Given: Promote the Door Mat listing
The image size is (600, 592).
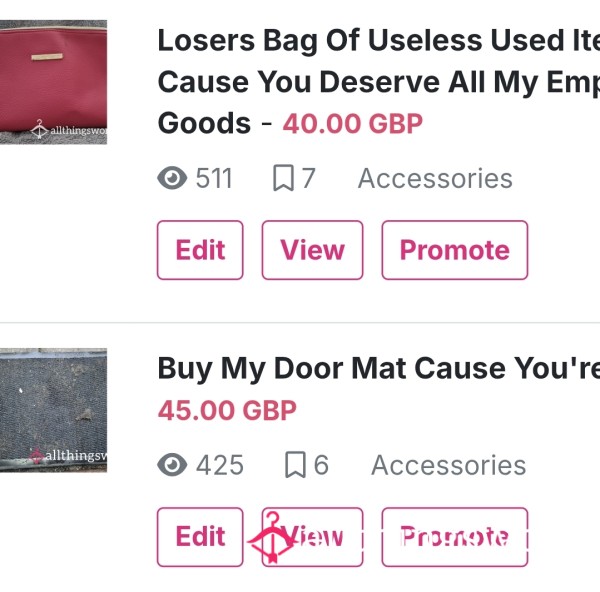Looking at the screenshot, I should 455,537.
